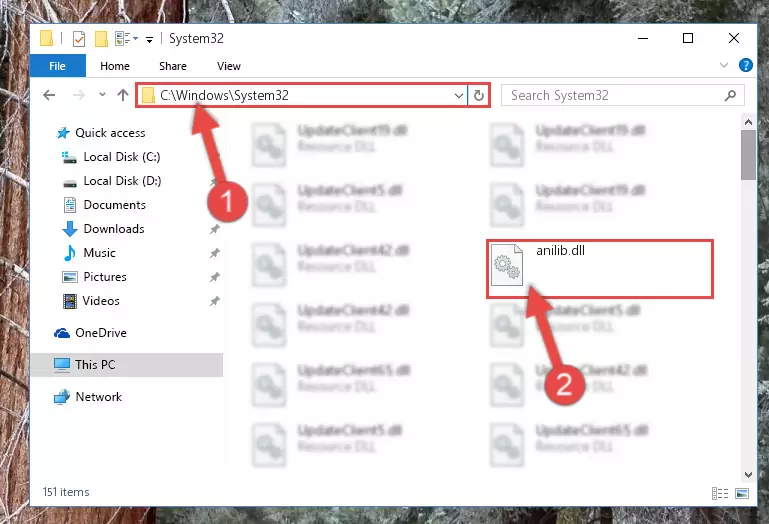Minimize the System32 window

click(x=642, y=38)
